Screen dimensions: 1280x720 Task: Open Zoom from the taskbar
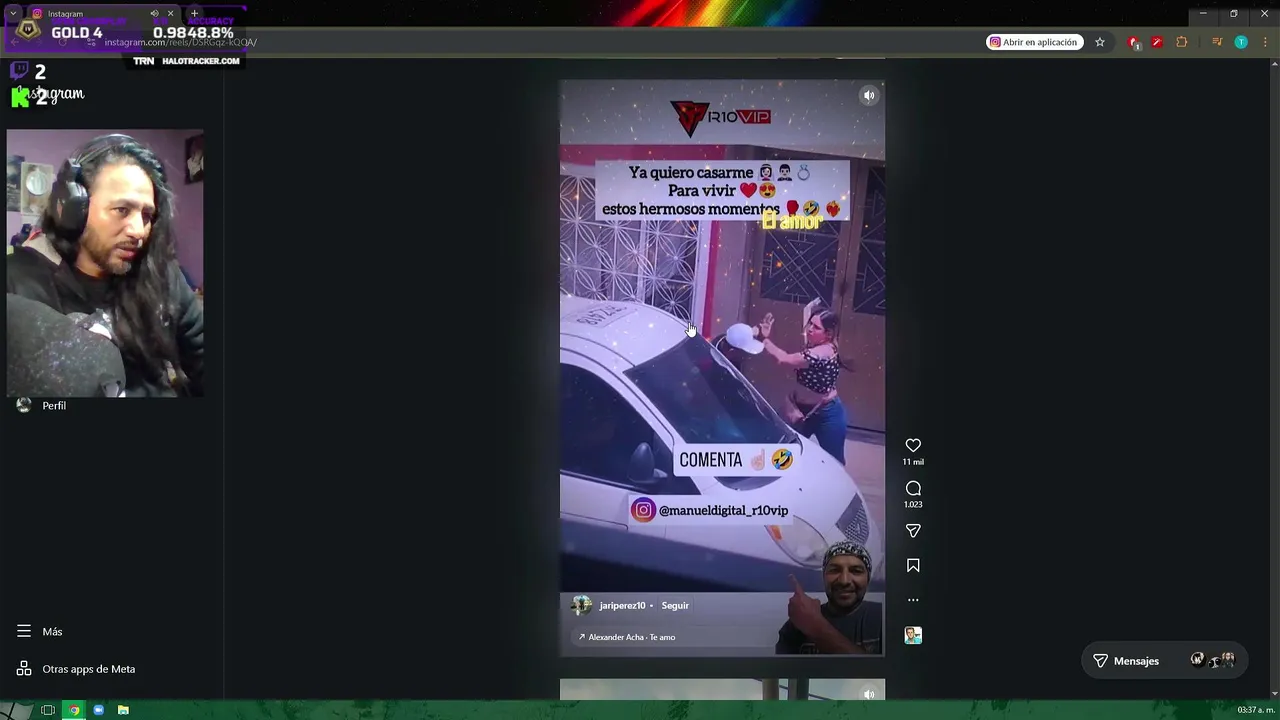[98, 710]
